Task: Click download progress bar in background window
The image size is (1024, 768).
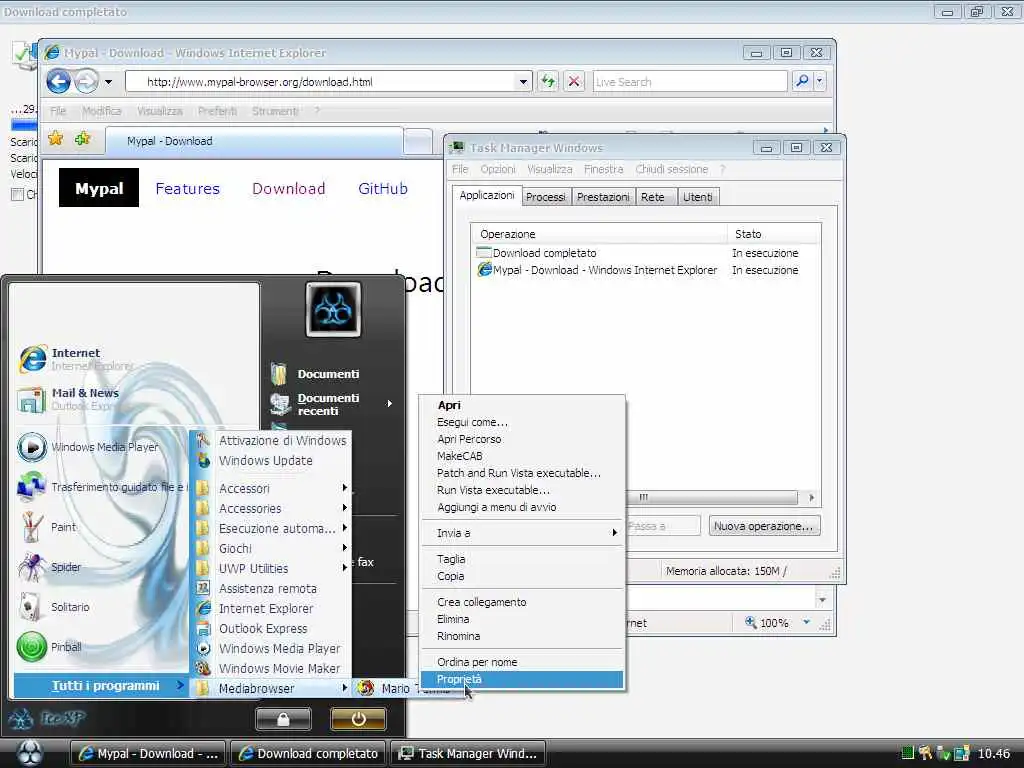Action: (x=24, y=125)
